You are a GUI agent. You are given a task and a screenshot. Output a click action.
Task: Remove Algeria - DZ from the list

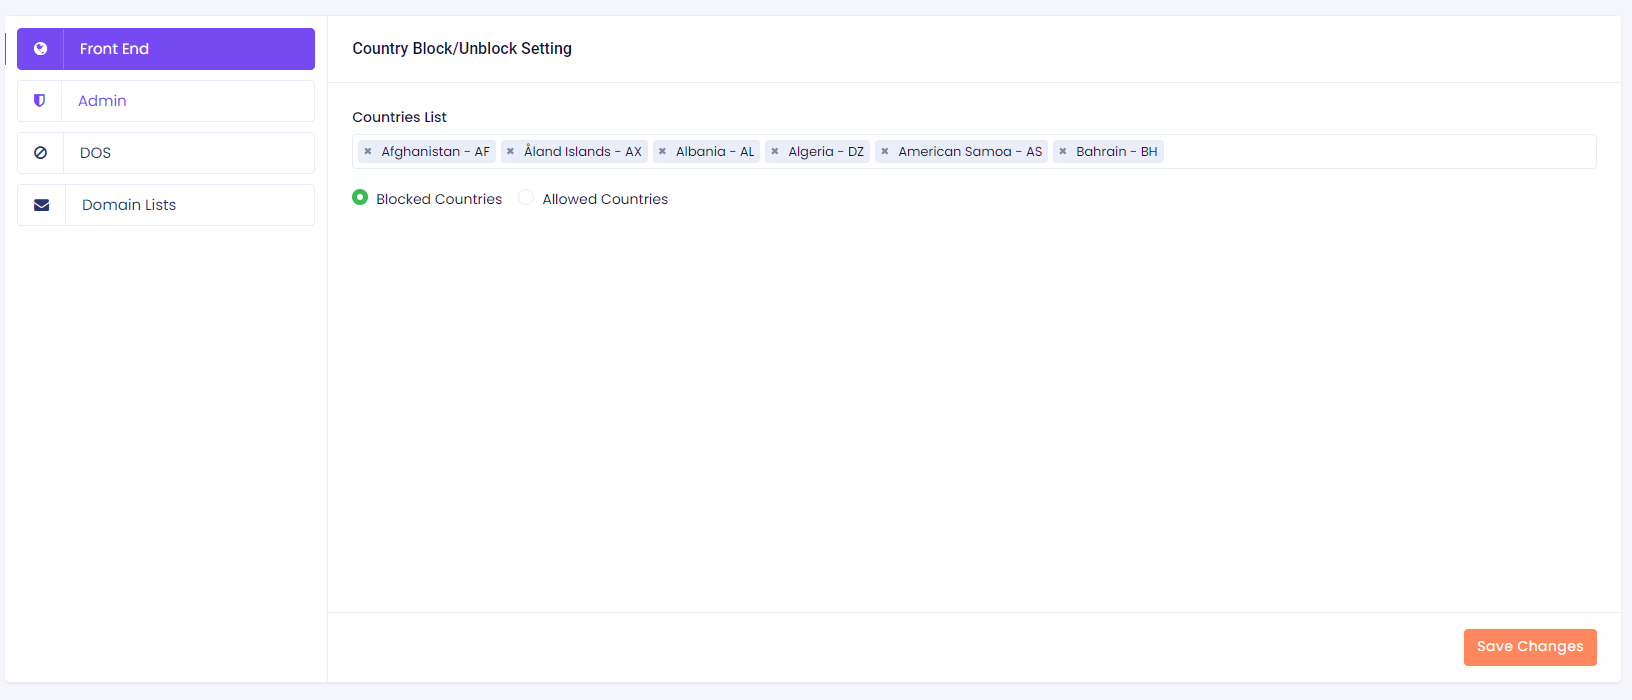pos(775,152)
